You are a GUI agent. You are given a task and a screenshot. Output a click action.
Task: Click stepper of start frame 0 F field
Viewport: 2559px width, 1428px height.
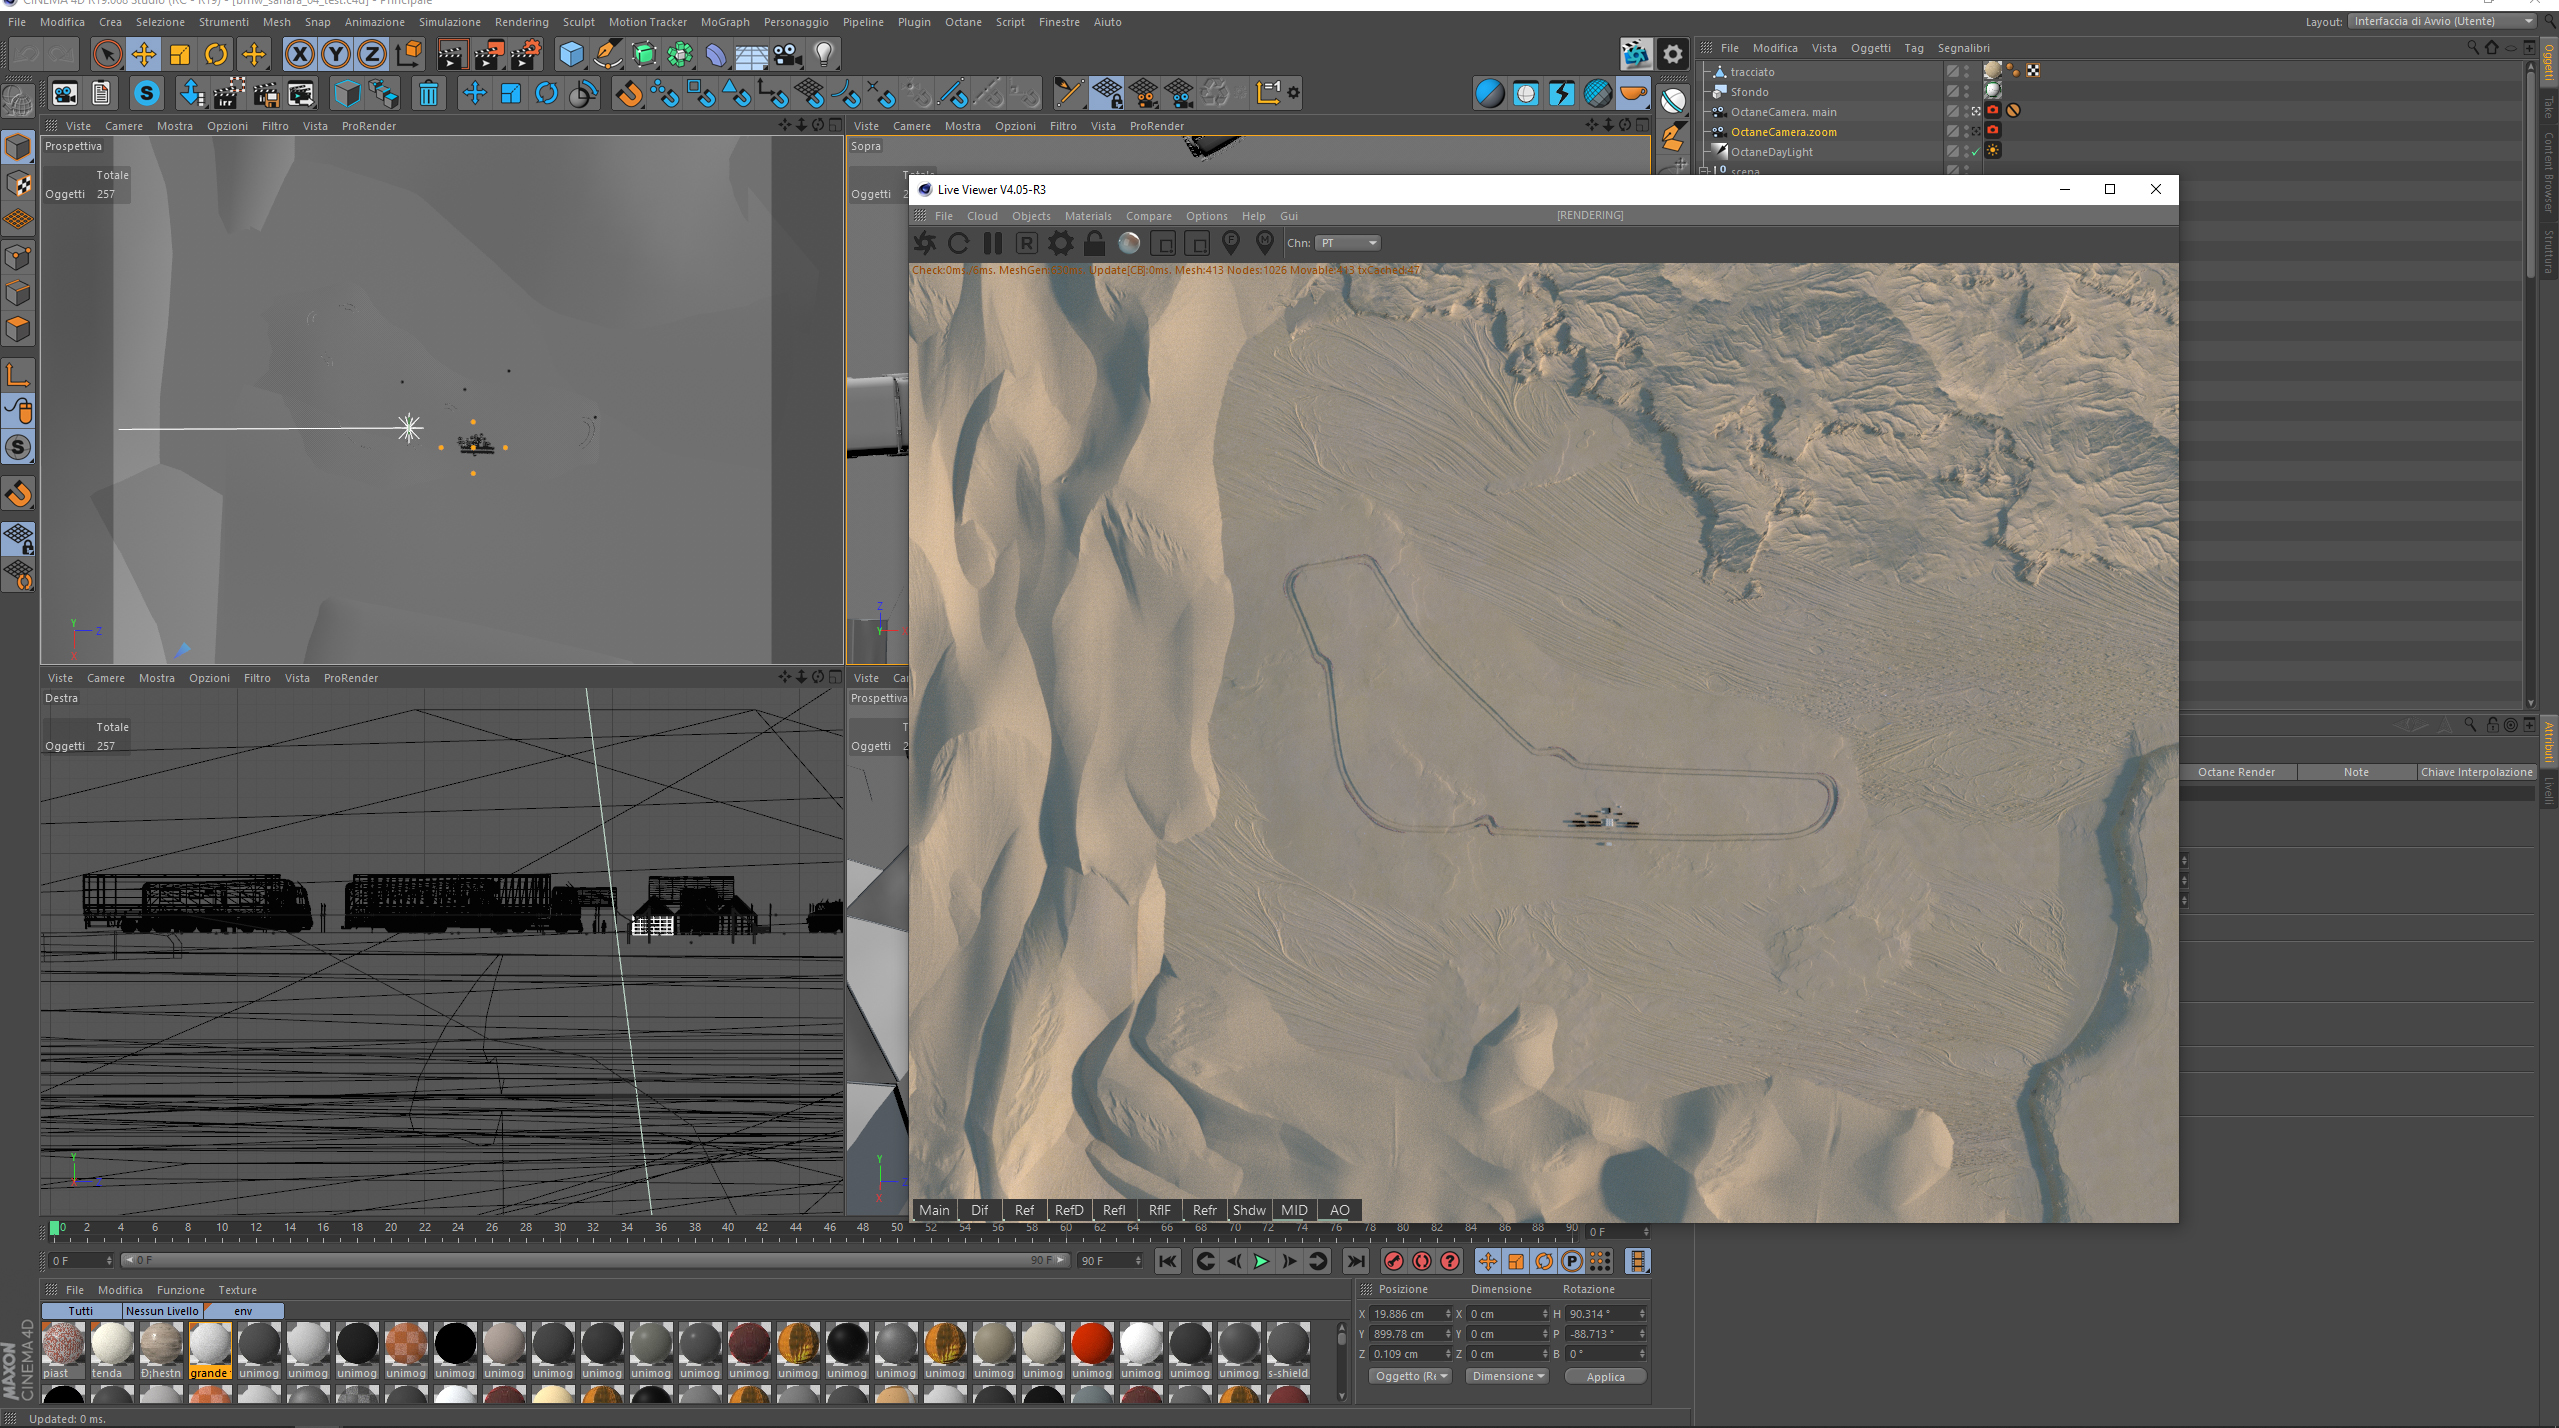[x=109, y=1261]
